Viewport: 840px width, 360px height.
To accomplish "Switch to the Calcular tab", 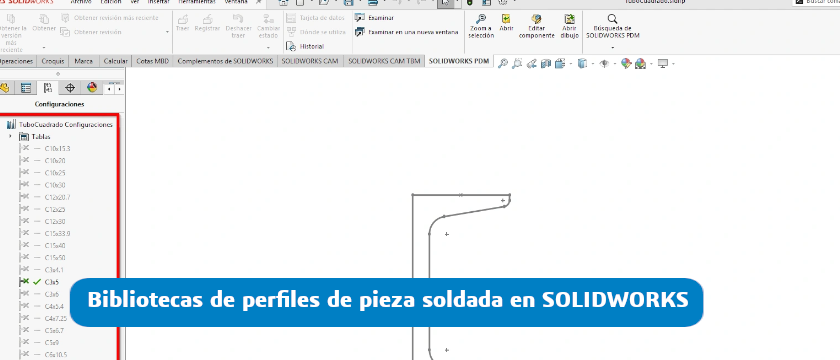I will pyautogui.click(x=116, y=61).
